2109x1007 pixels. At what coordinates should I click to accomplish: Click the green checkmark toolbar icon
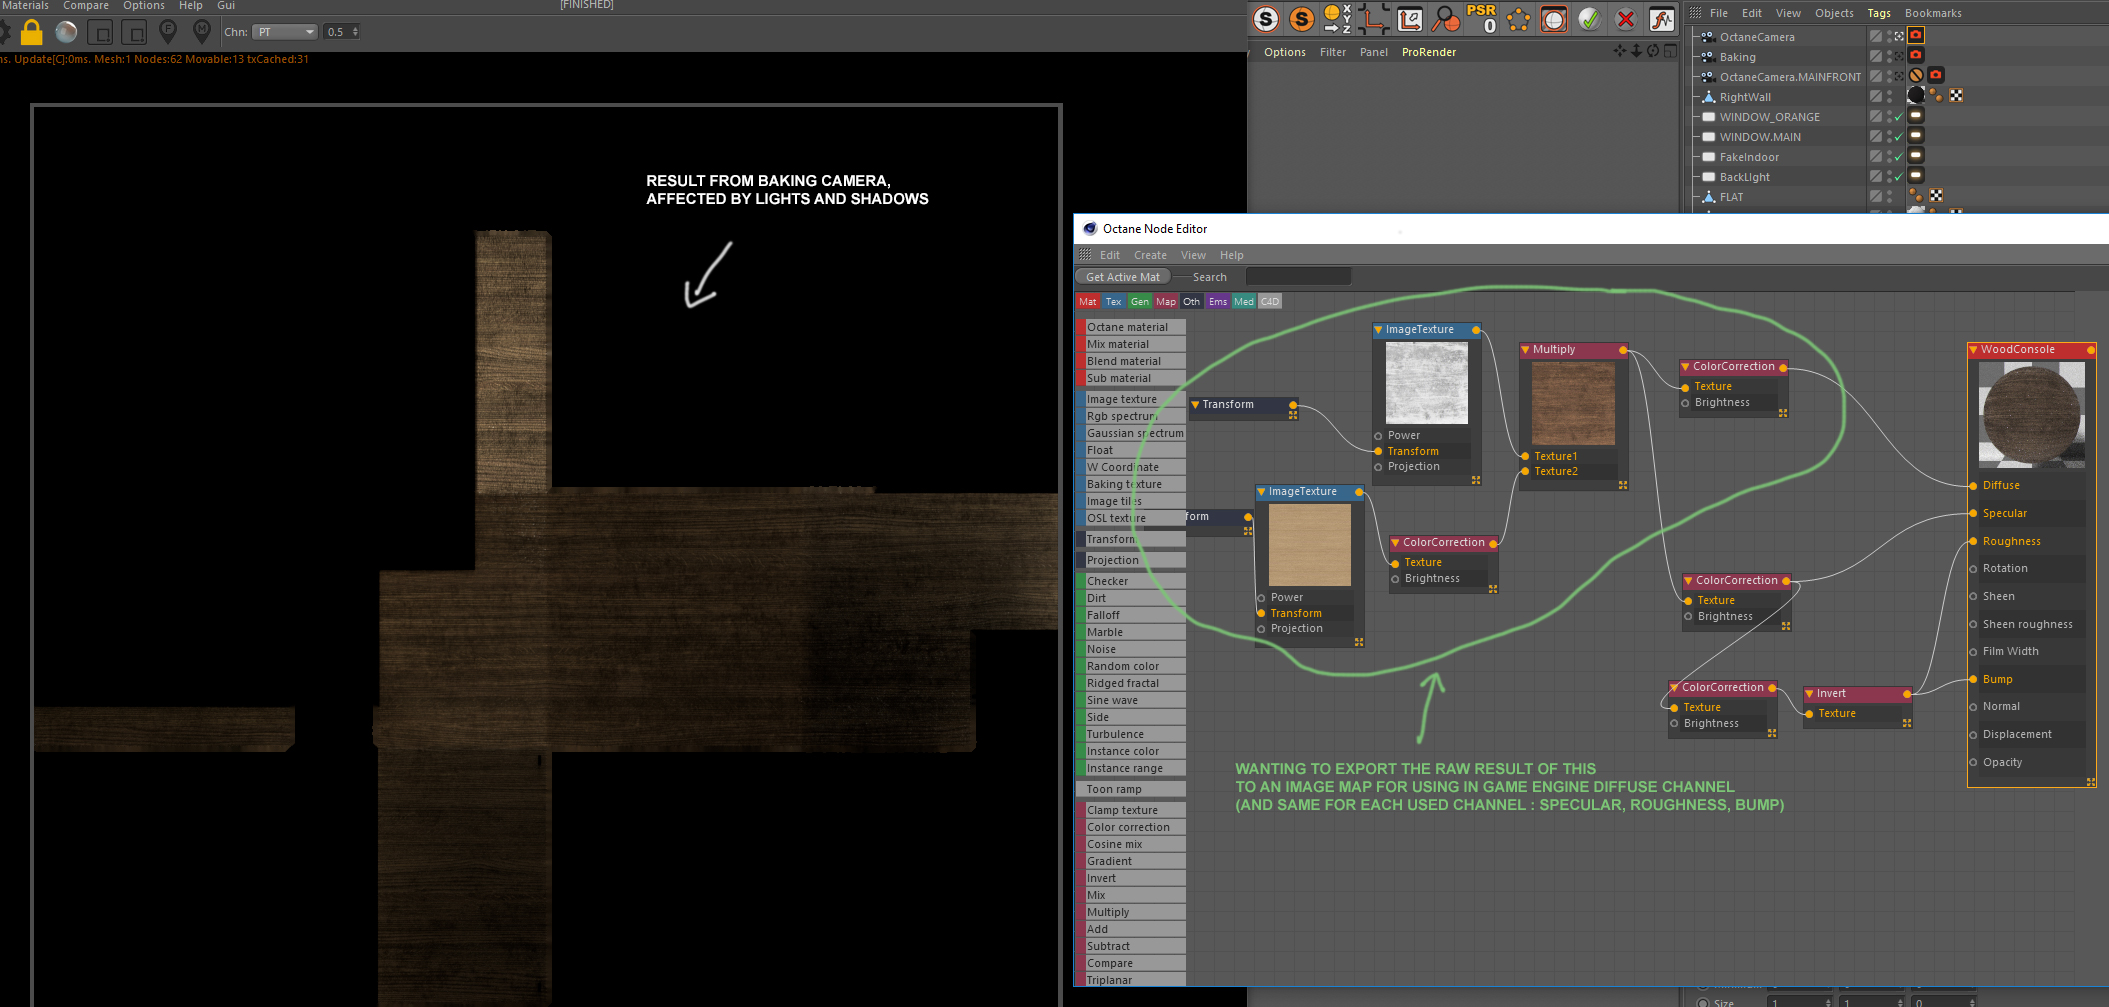click(x=1589, y=19)
